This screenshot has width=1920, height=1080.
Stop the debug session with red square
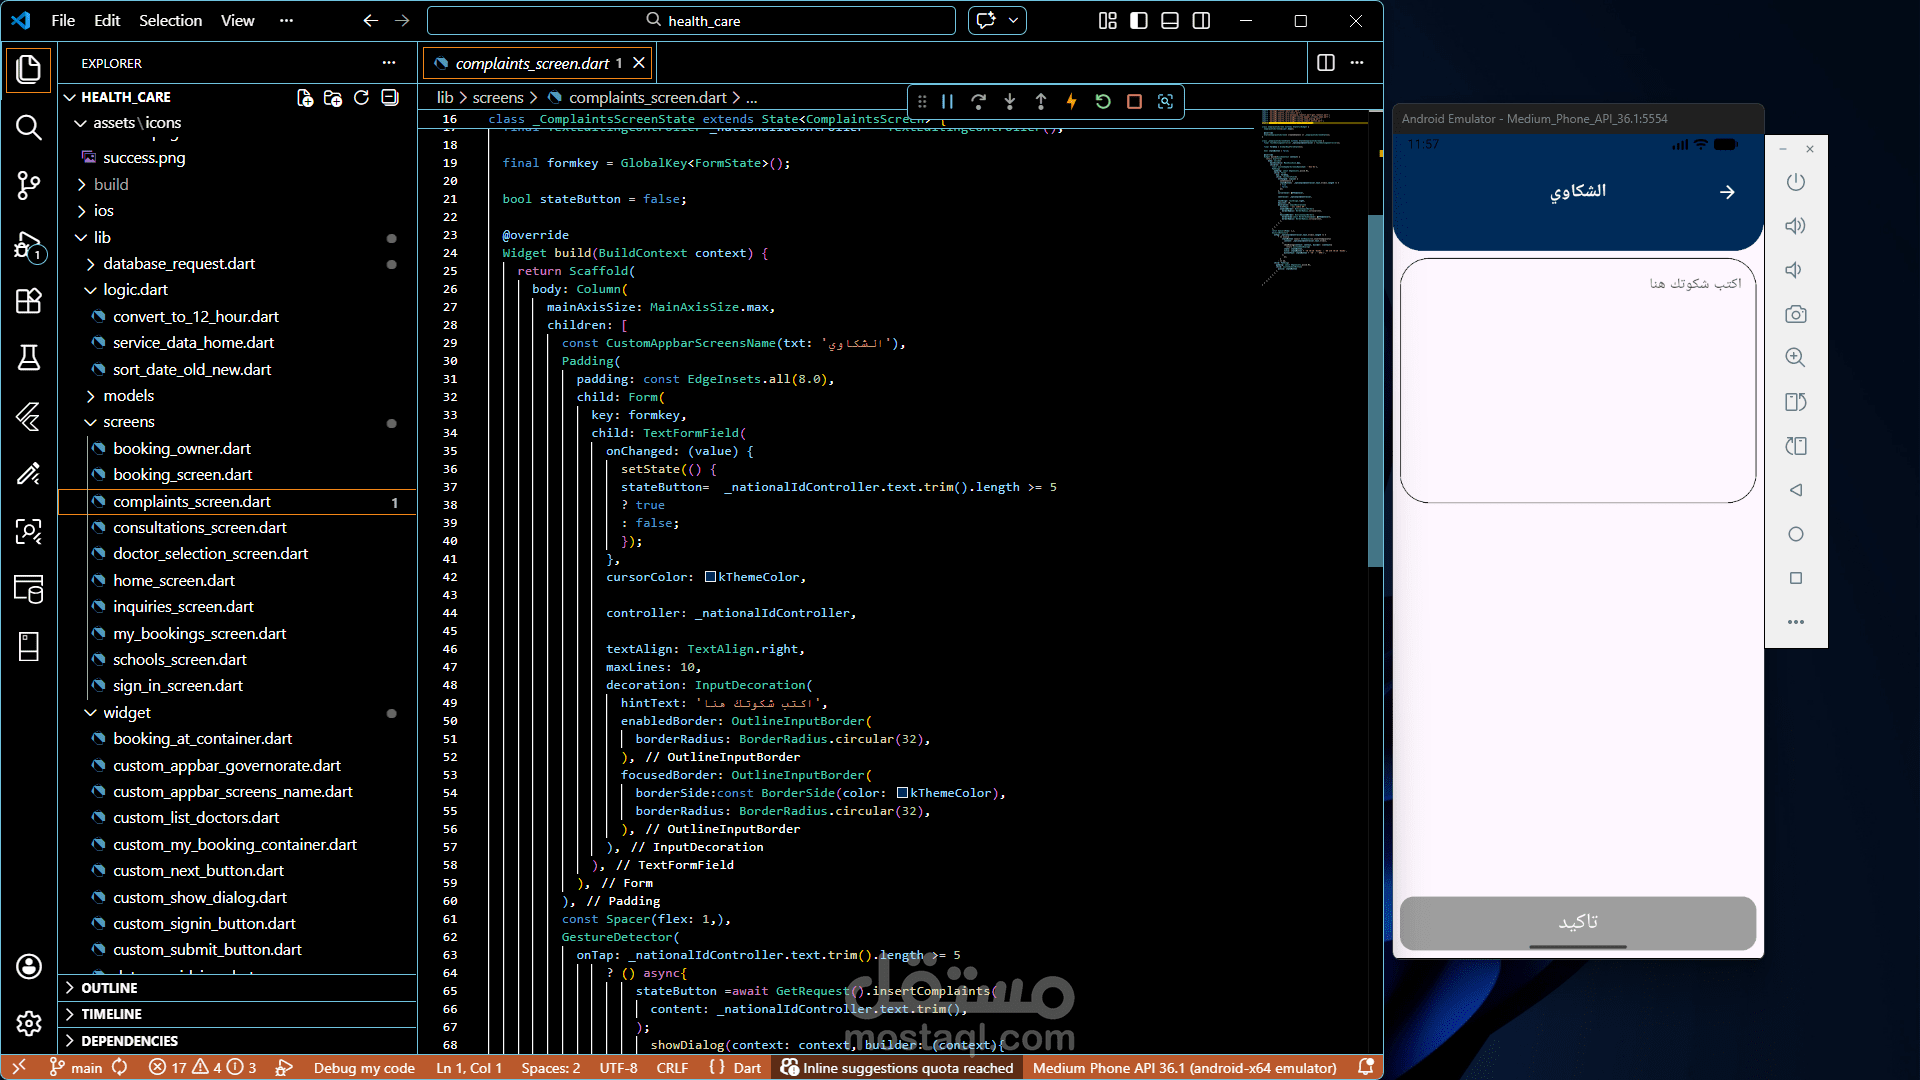[x=1134, y=101]
